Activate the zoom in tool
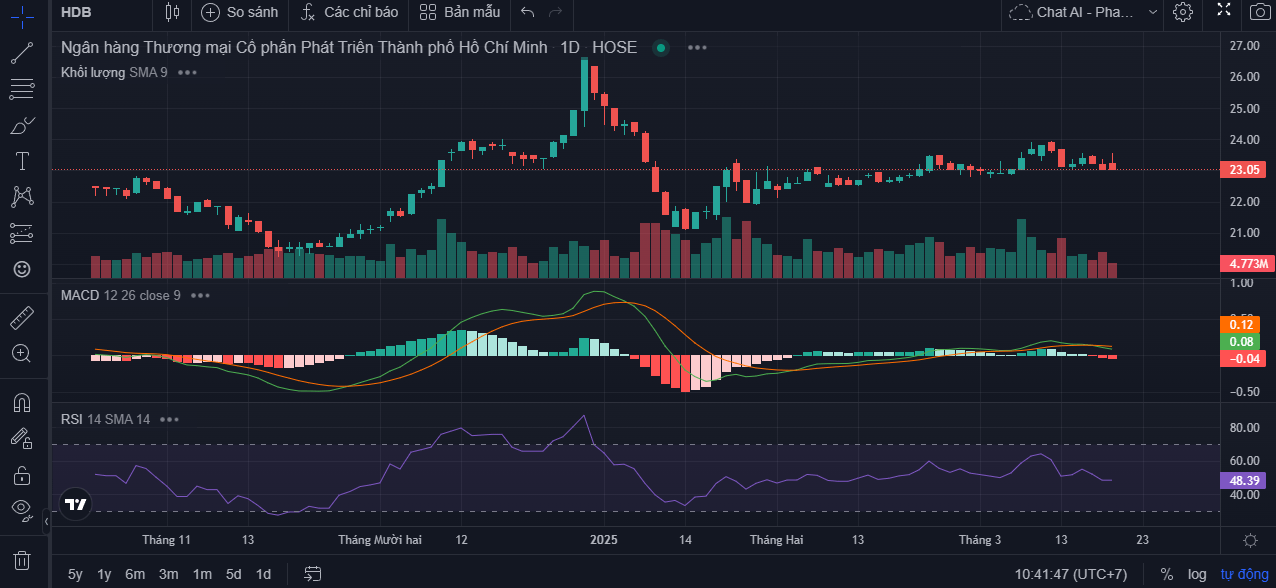 pos(22,353)
